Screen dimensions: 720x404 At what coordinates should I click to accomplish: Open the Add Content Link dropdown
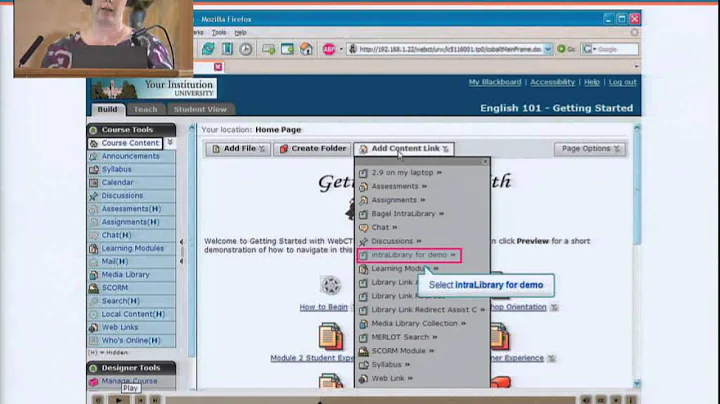tap(404, 149)
